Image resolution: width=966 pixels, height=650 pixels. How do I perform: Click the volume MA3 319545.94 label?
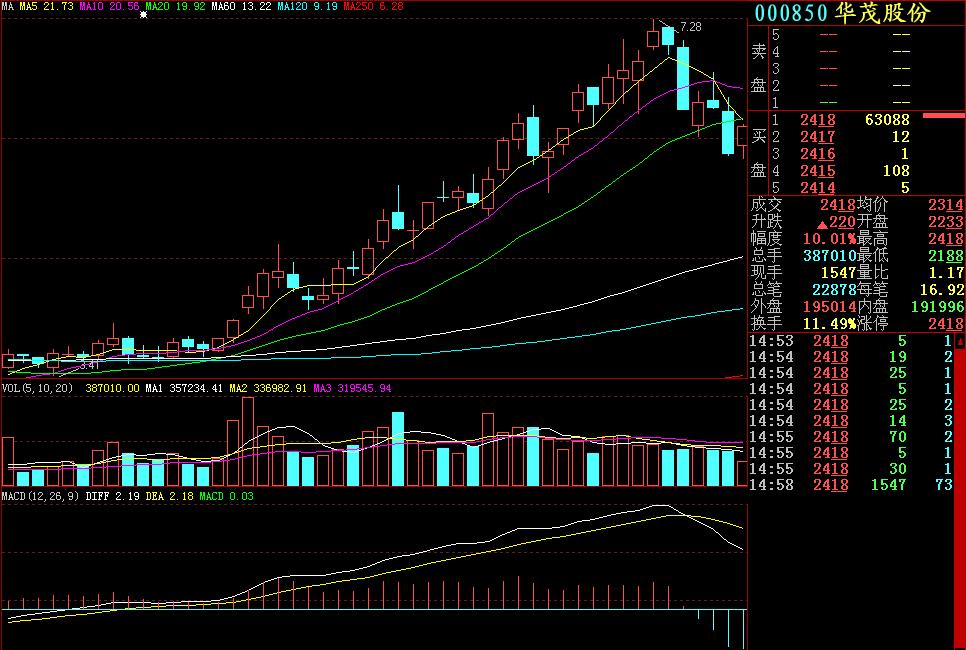click(352, 388)
